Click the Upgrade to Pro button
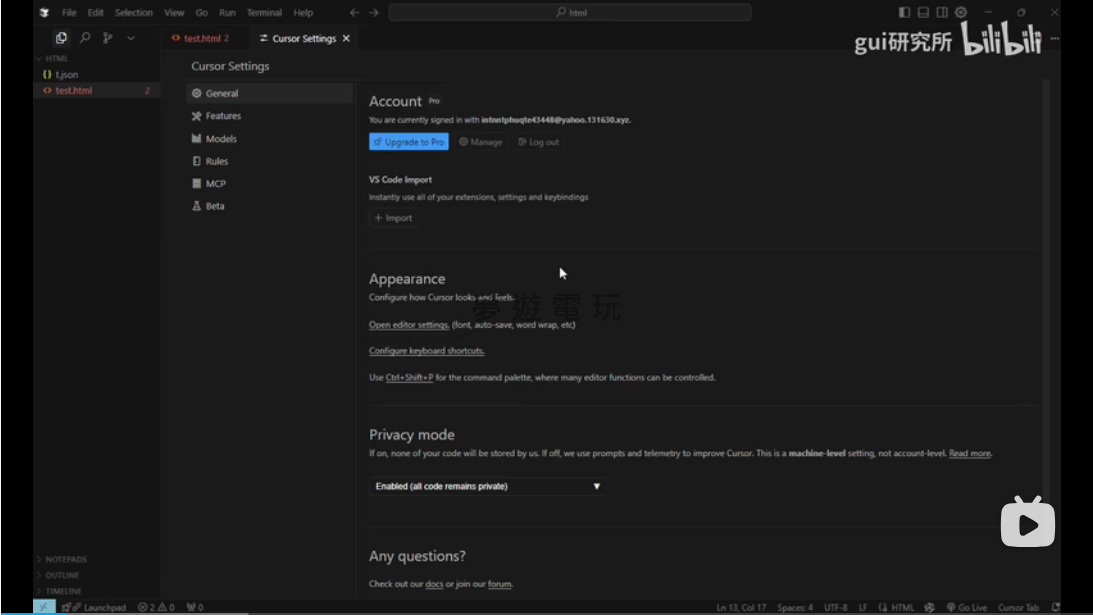Viewport: 1093px width, 615px height. pyautogui.click(x=409, y=142)
